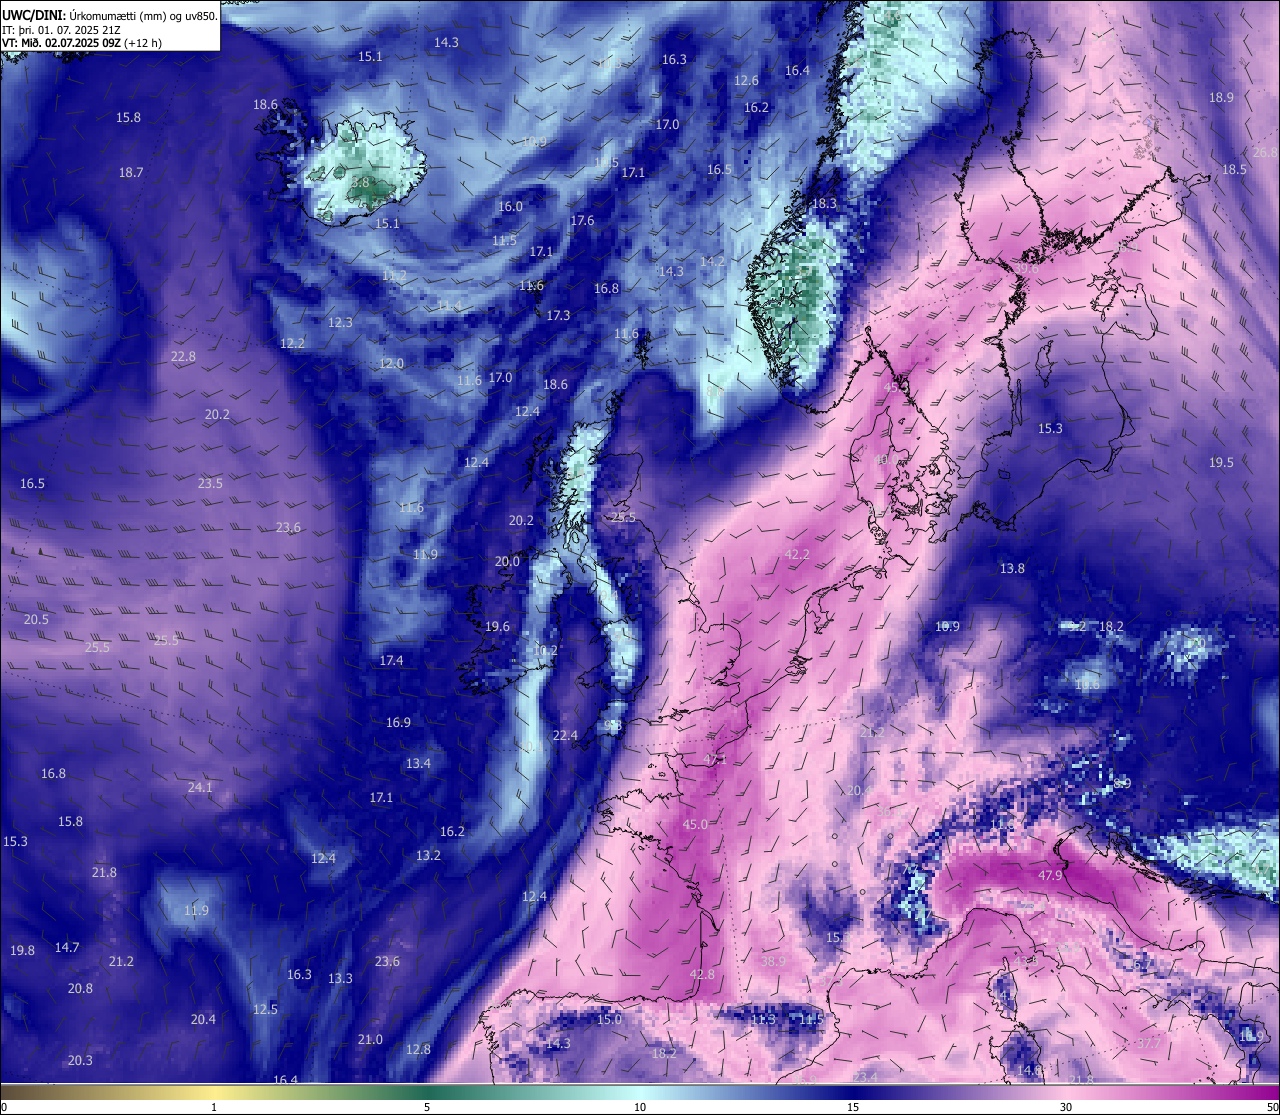
Task: Click the 12.0 value on the map
Action: tap(391, 363)
